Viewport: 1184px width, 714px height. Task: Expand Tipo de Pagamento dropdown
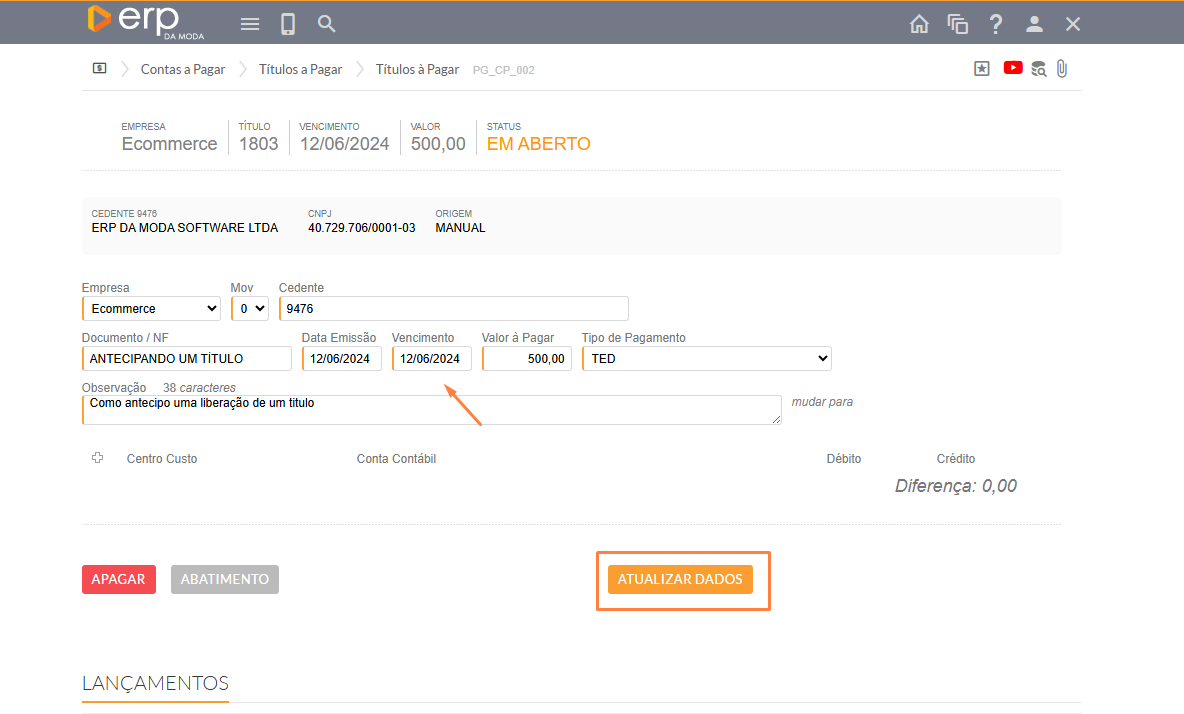pos(706,358)
